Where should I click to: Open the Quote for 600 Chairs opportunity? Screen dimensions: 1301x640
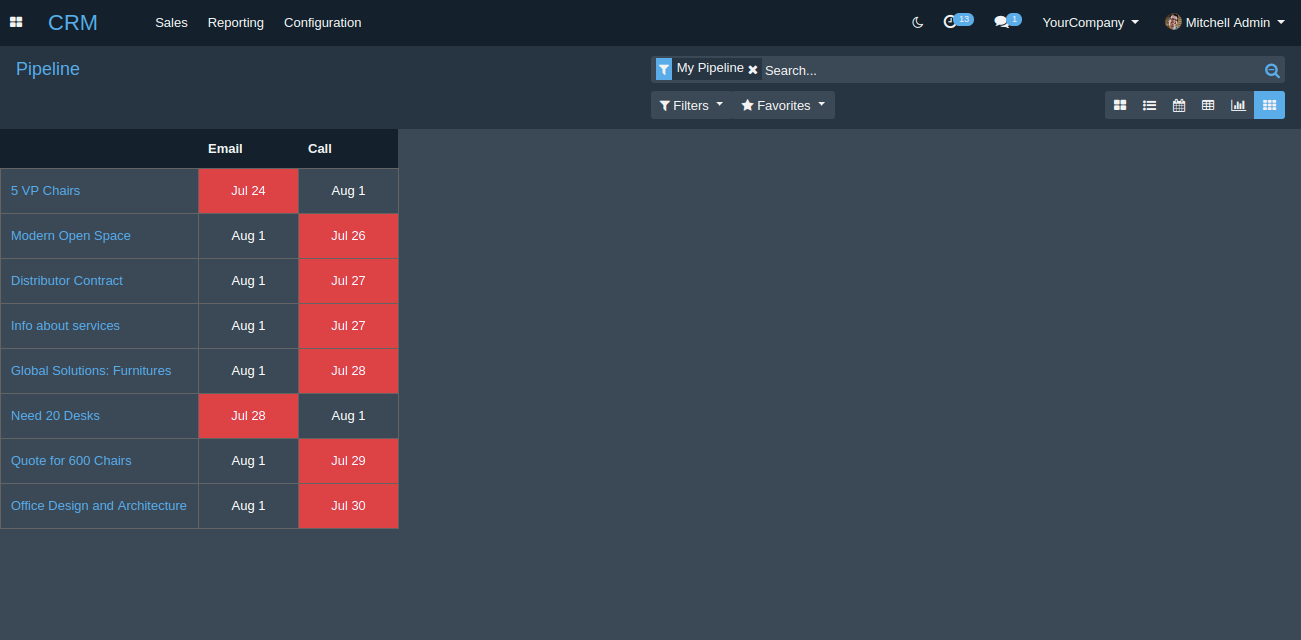point(71,460)
